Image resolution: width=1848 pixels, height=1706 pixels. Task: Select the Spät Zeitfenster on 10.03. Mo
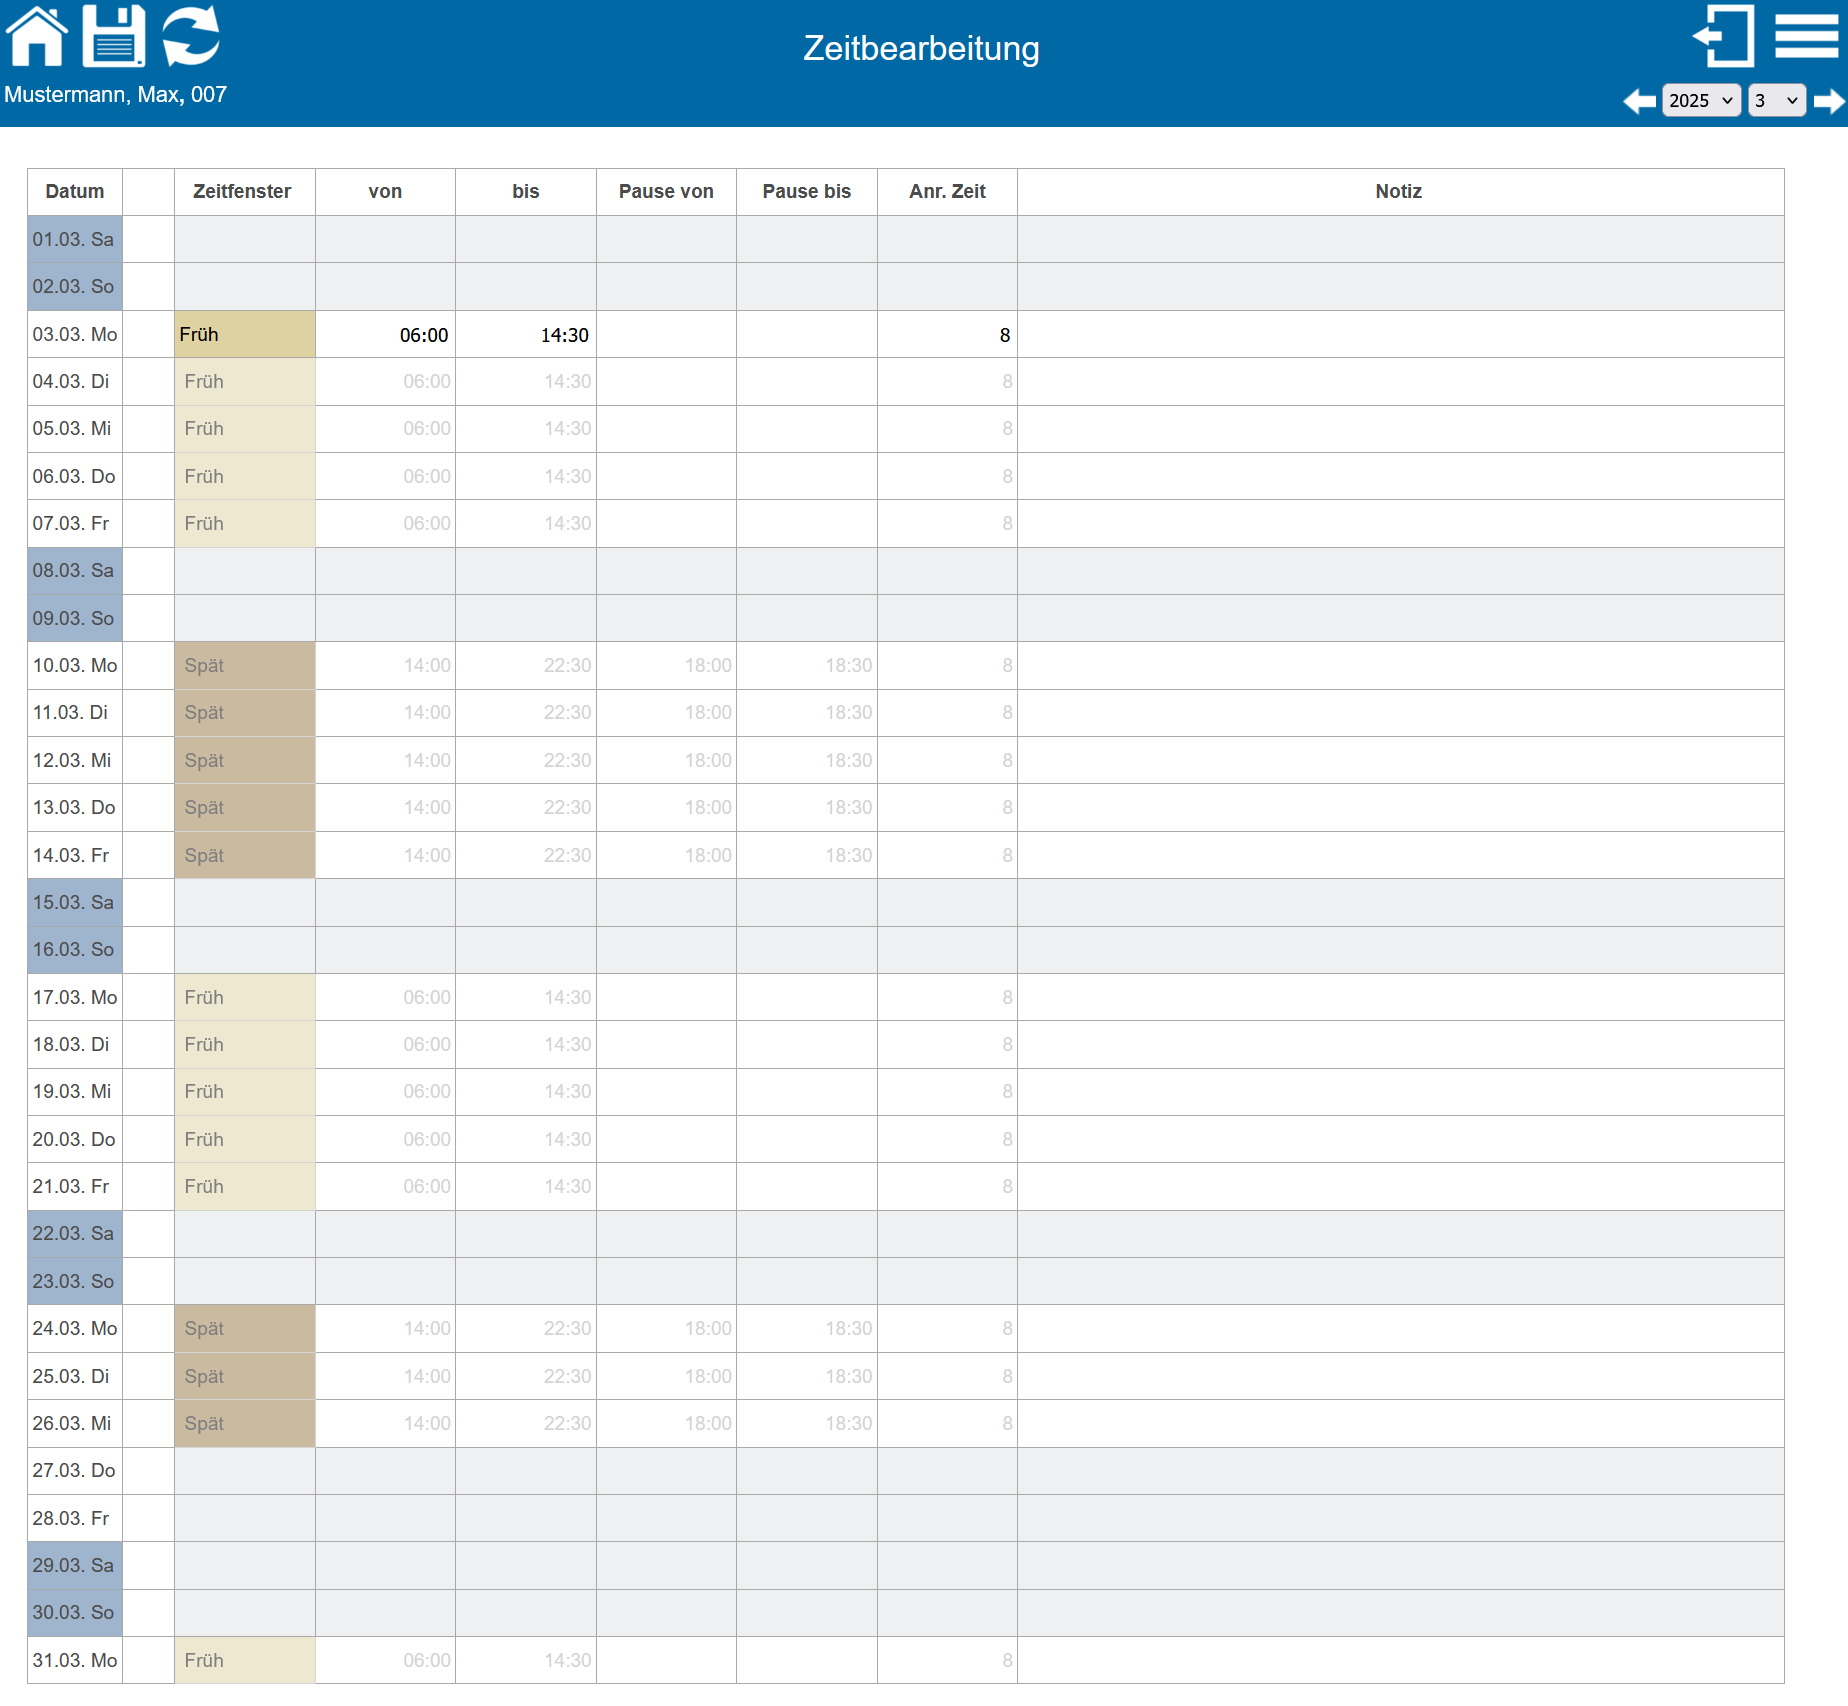[x=245, y=666]
